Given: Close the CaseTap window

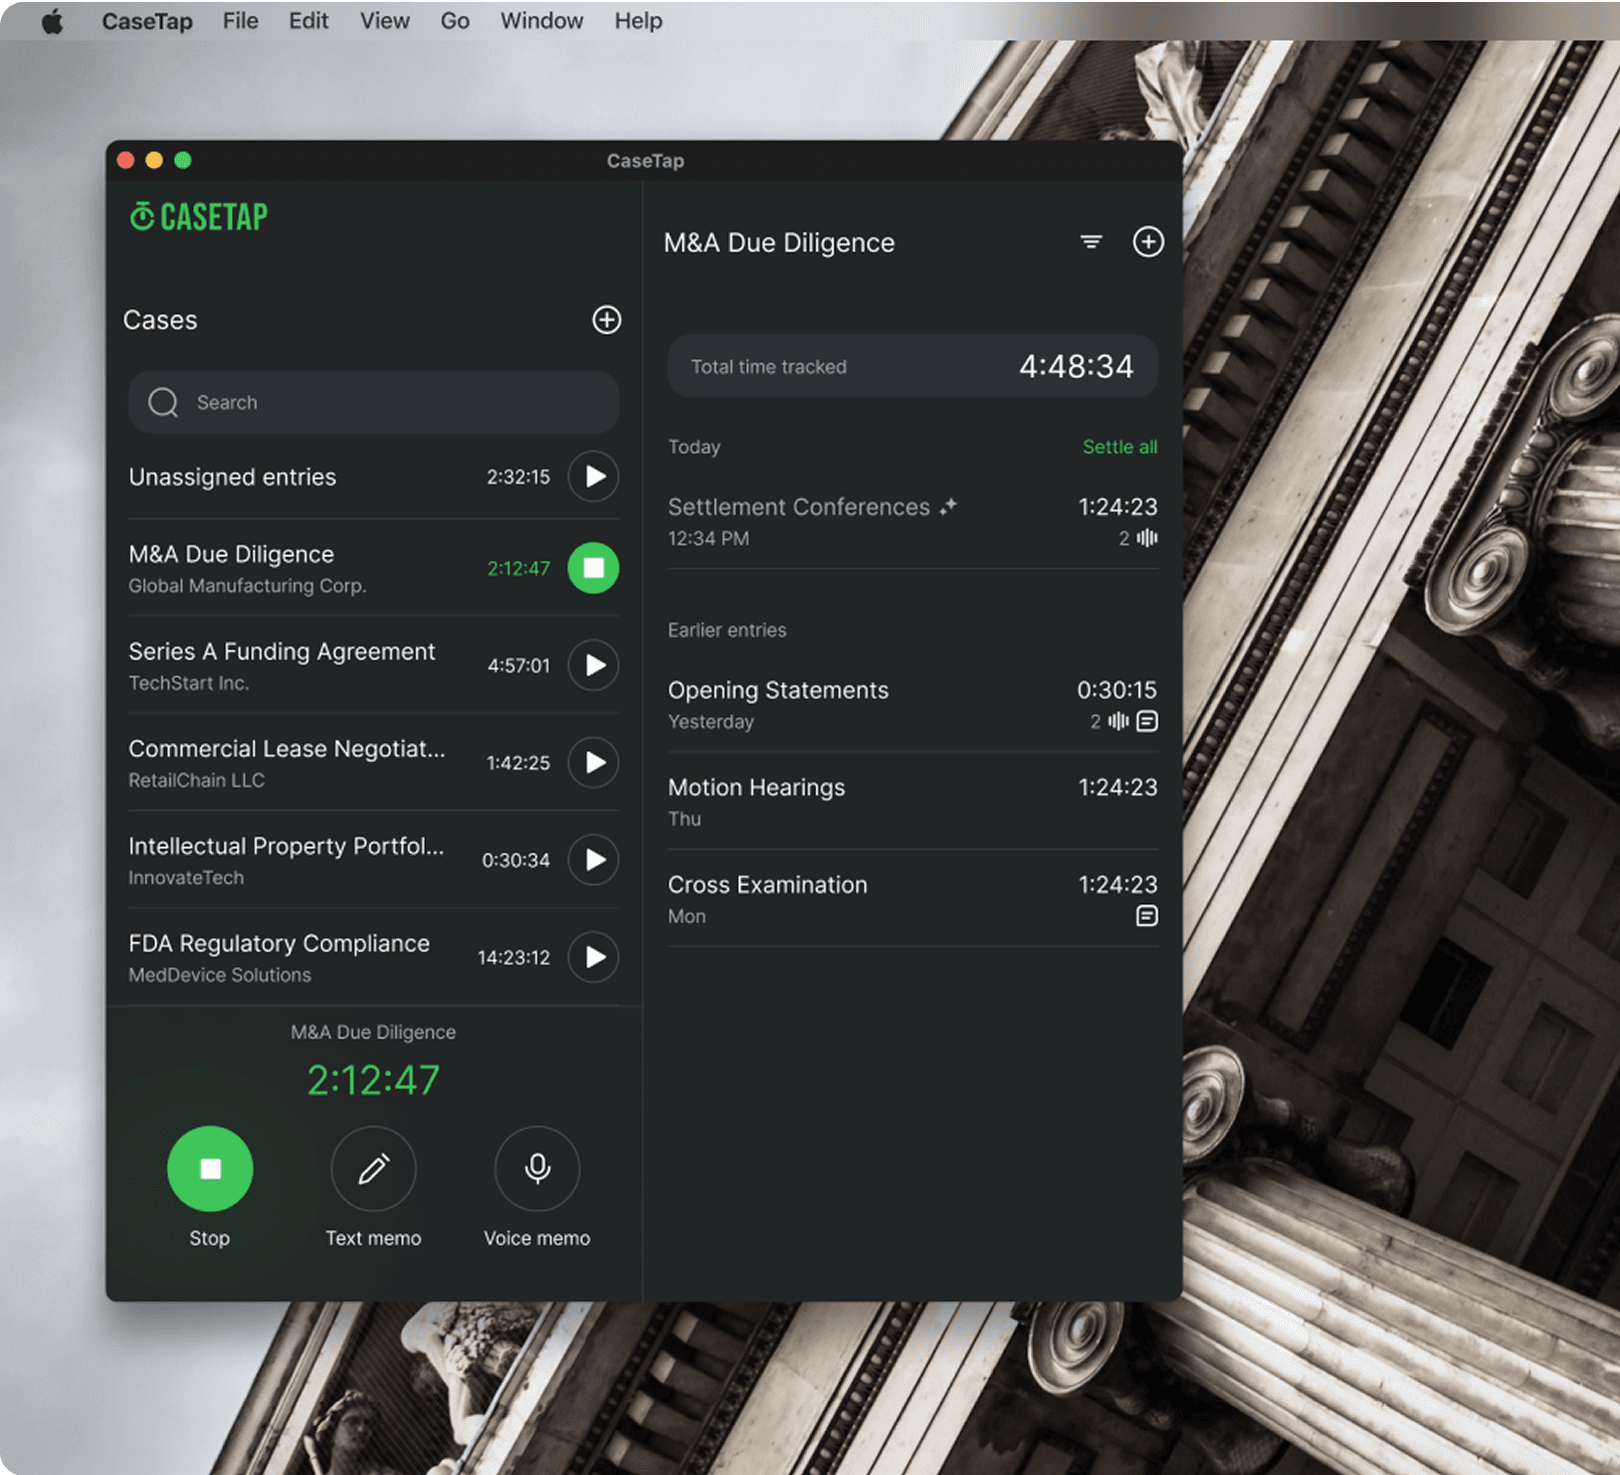Looking at the screenshot, I should click(126, 160).
